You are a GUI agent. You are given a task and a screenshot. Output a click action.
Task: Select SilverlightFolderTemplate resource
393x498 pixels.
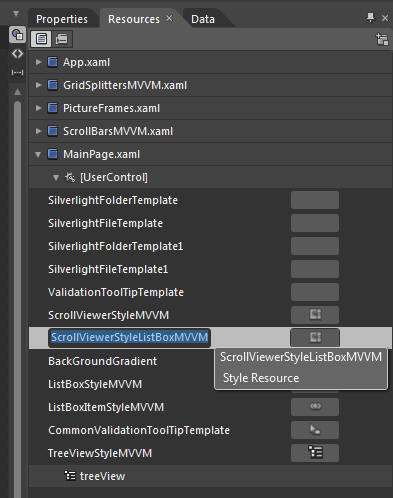(113, 200)
